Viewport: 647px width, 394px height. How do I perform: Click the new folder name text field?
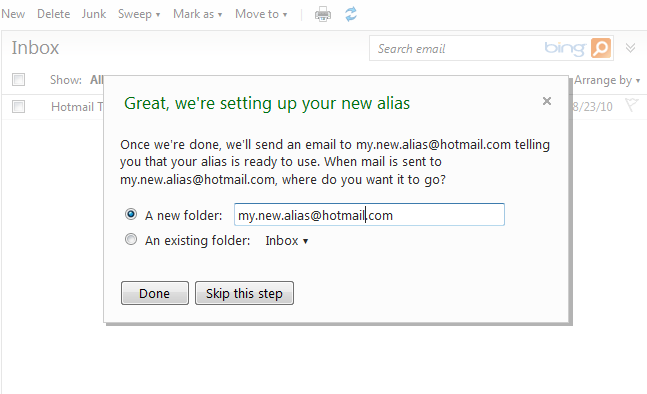[x=369, y=215]
